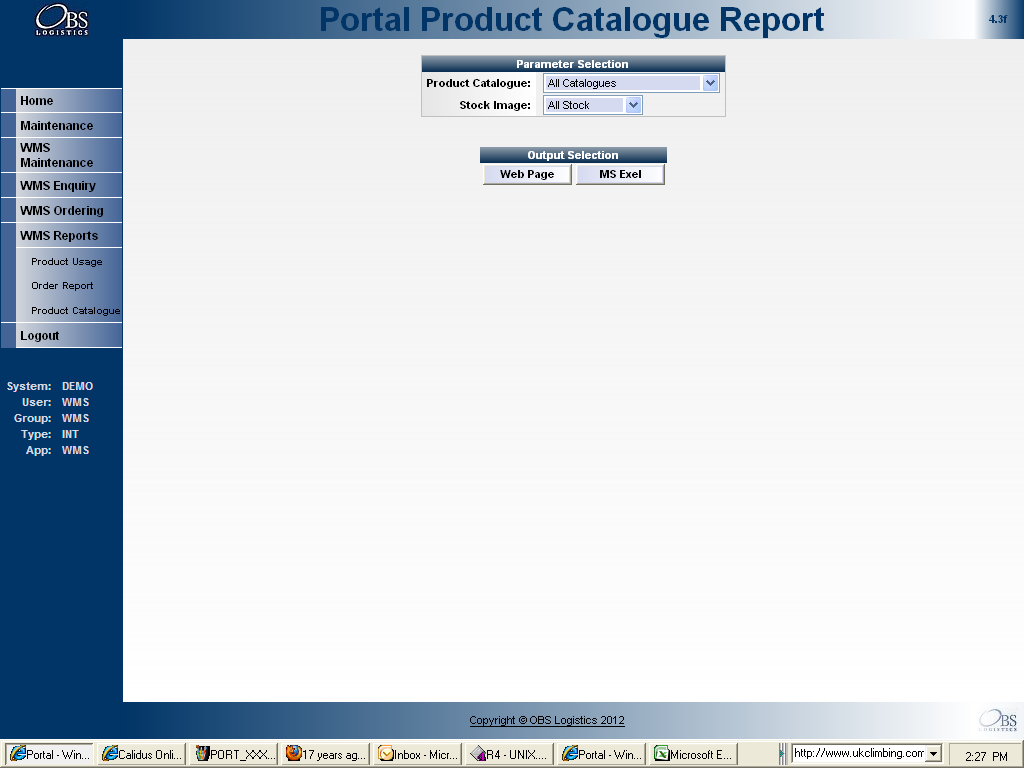1024x768 pixels.
Task: Click the version number 4.3f
Action: coord(997,19)
